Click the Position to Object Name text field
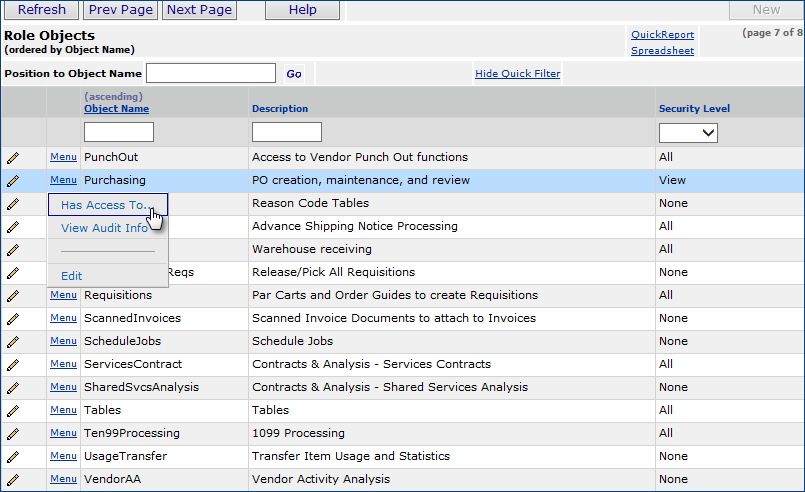 [x=211, y=73]
